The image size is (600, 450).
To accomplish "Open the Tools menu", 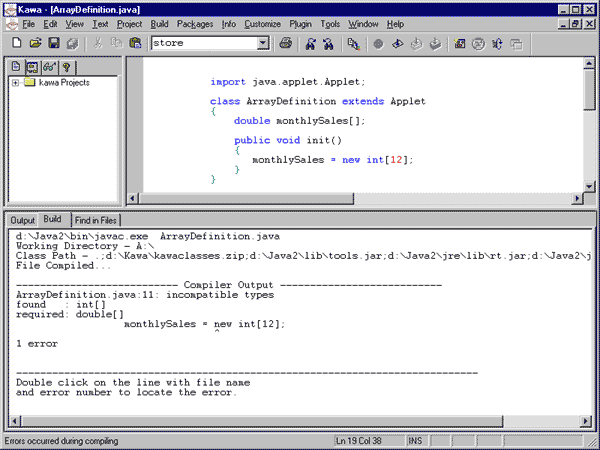I will [330, 24].
